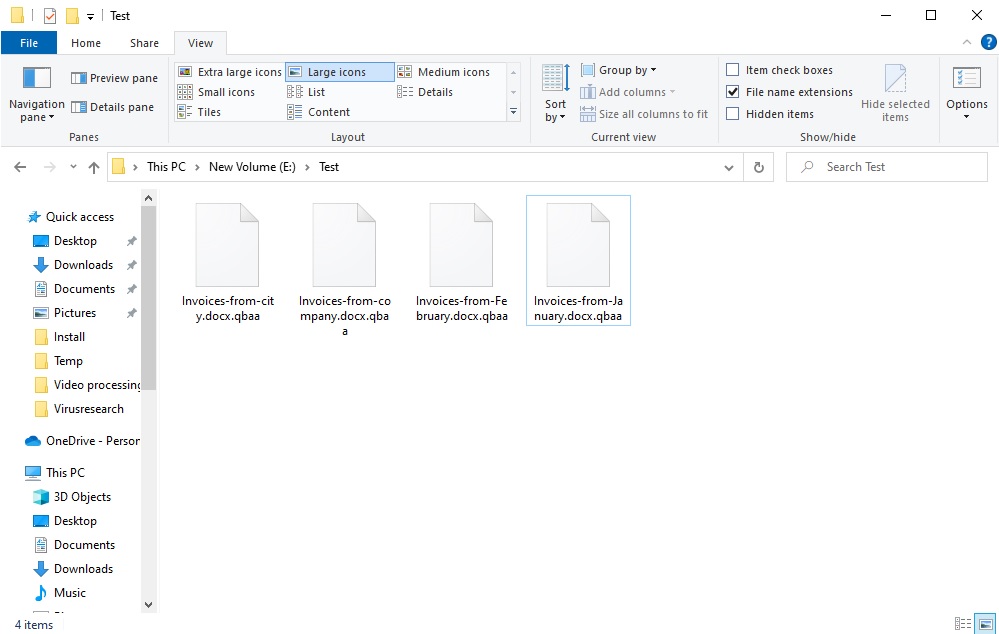The height and width of the screenshot is (634, 999).
Task: Open the Sort by menu
Action: pos(555,93)
